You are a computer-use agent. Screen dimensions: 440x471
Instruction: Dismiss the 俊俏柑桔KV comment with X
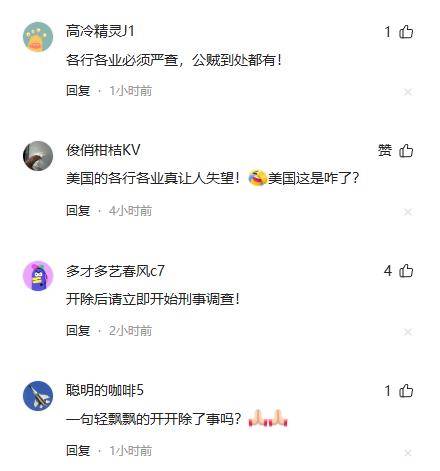point(408,212)
